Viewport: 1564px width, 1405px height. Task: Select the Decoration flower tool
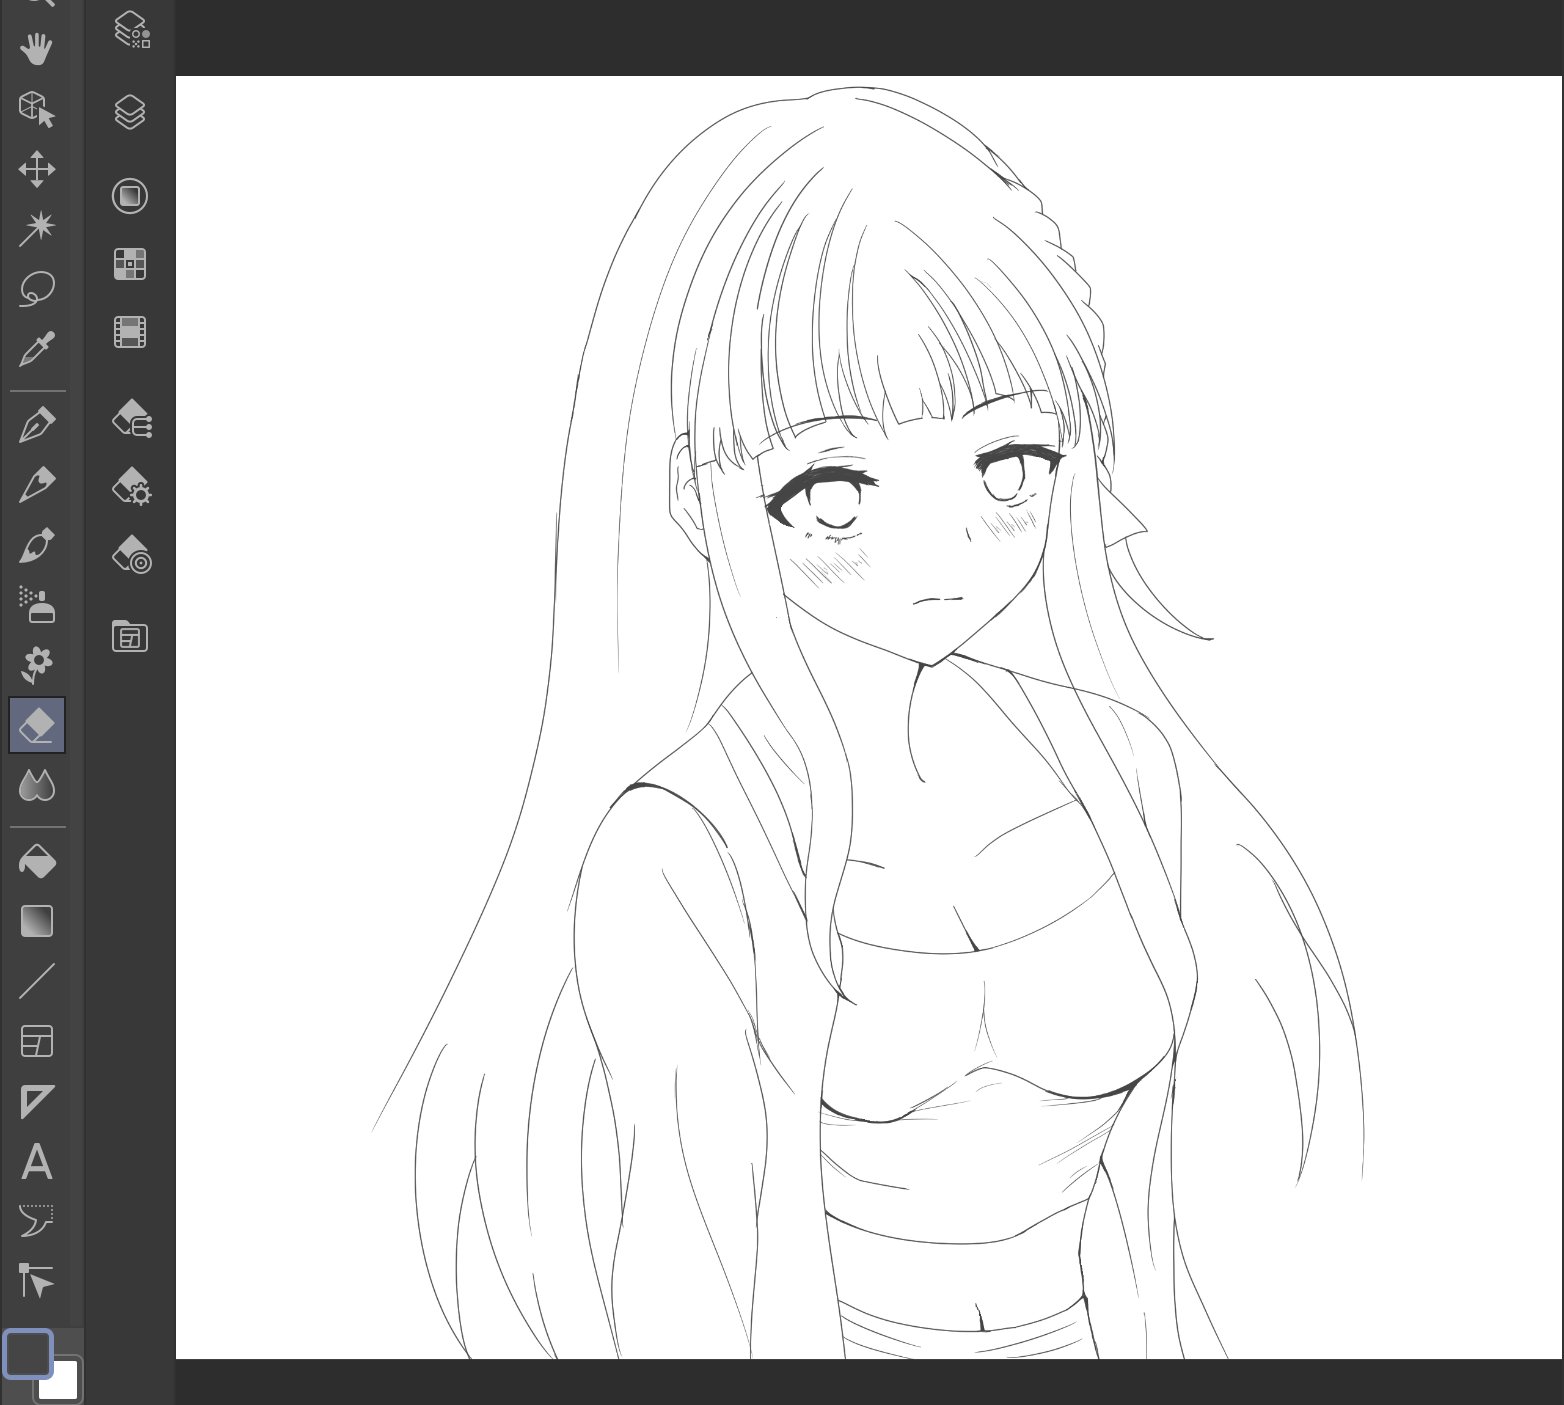(x=37, y=664)
